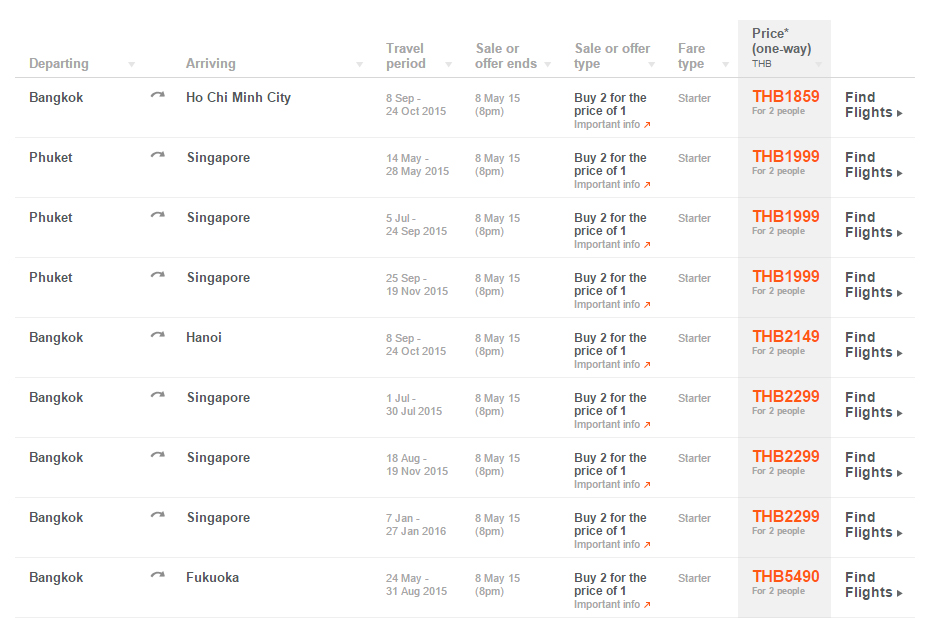This screenshot has width=934, height=618.
Task: Open the Arriving column filter dropdown arrow
Action: click(x=360, y=65)
